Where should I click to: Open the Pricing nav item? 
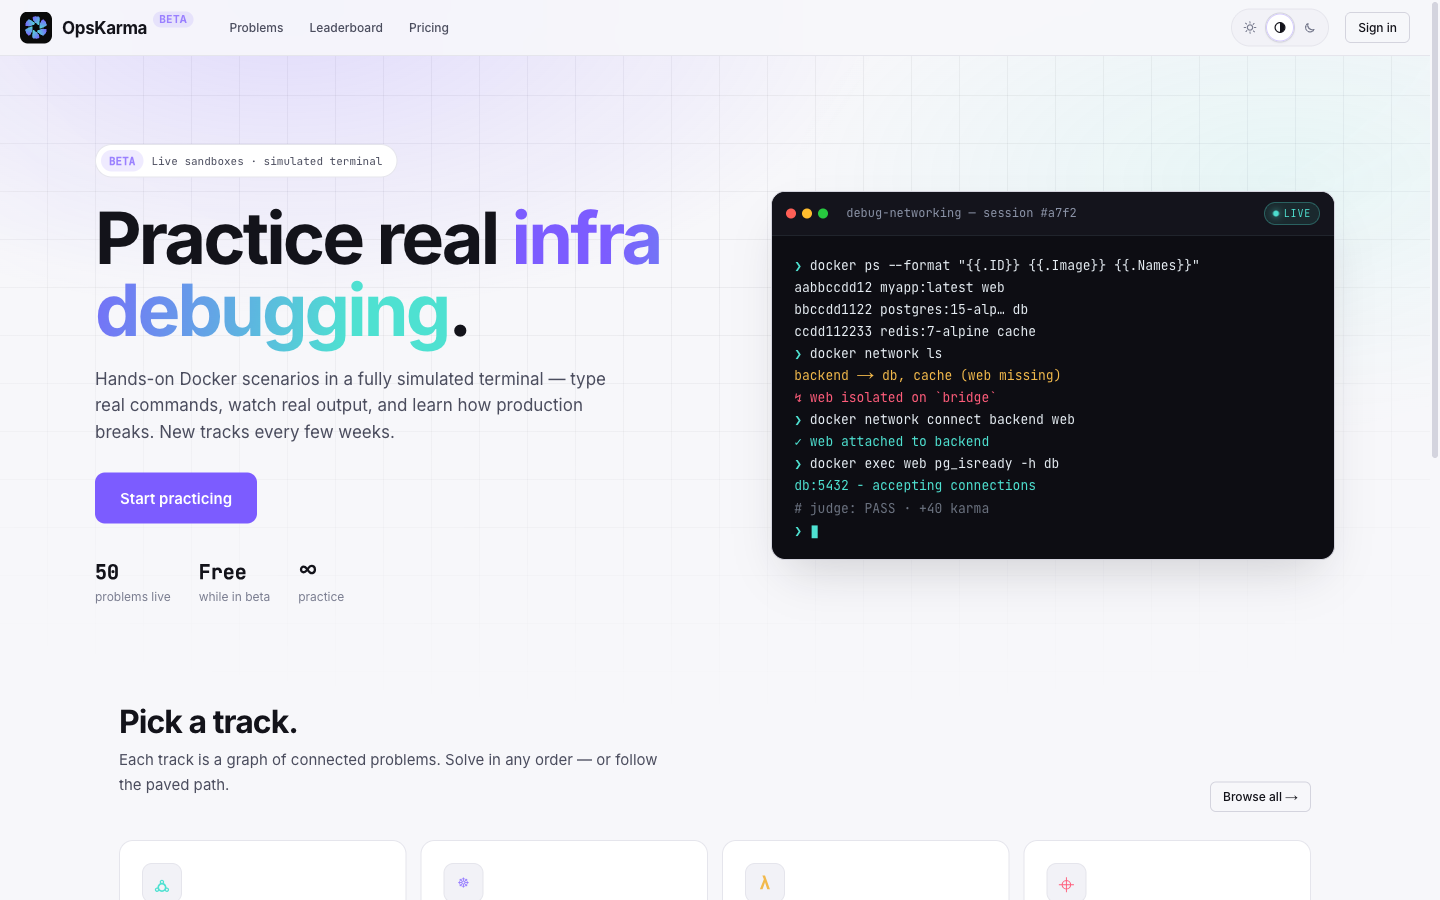pyautogui.click(x=429, y=28)
